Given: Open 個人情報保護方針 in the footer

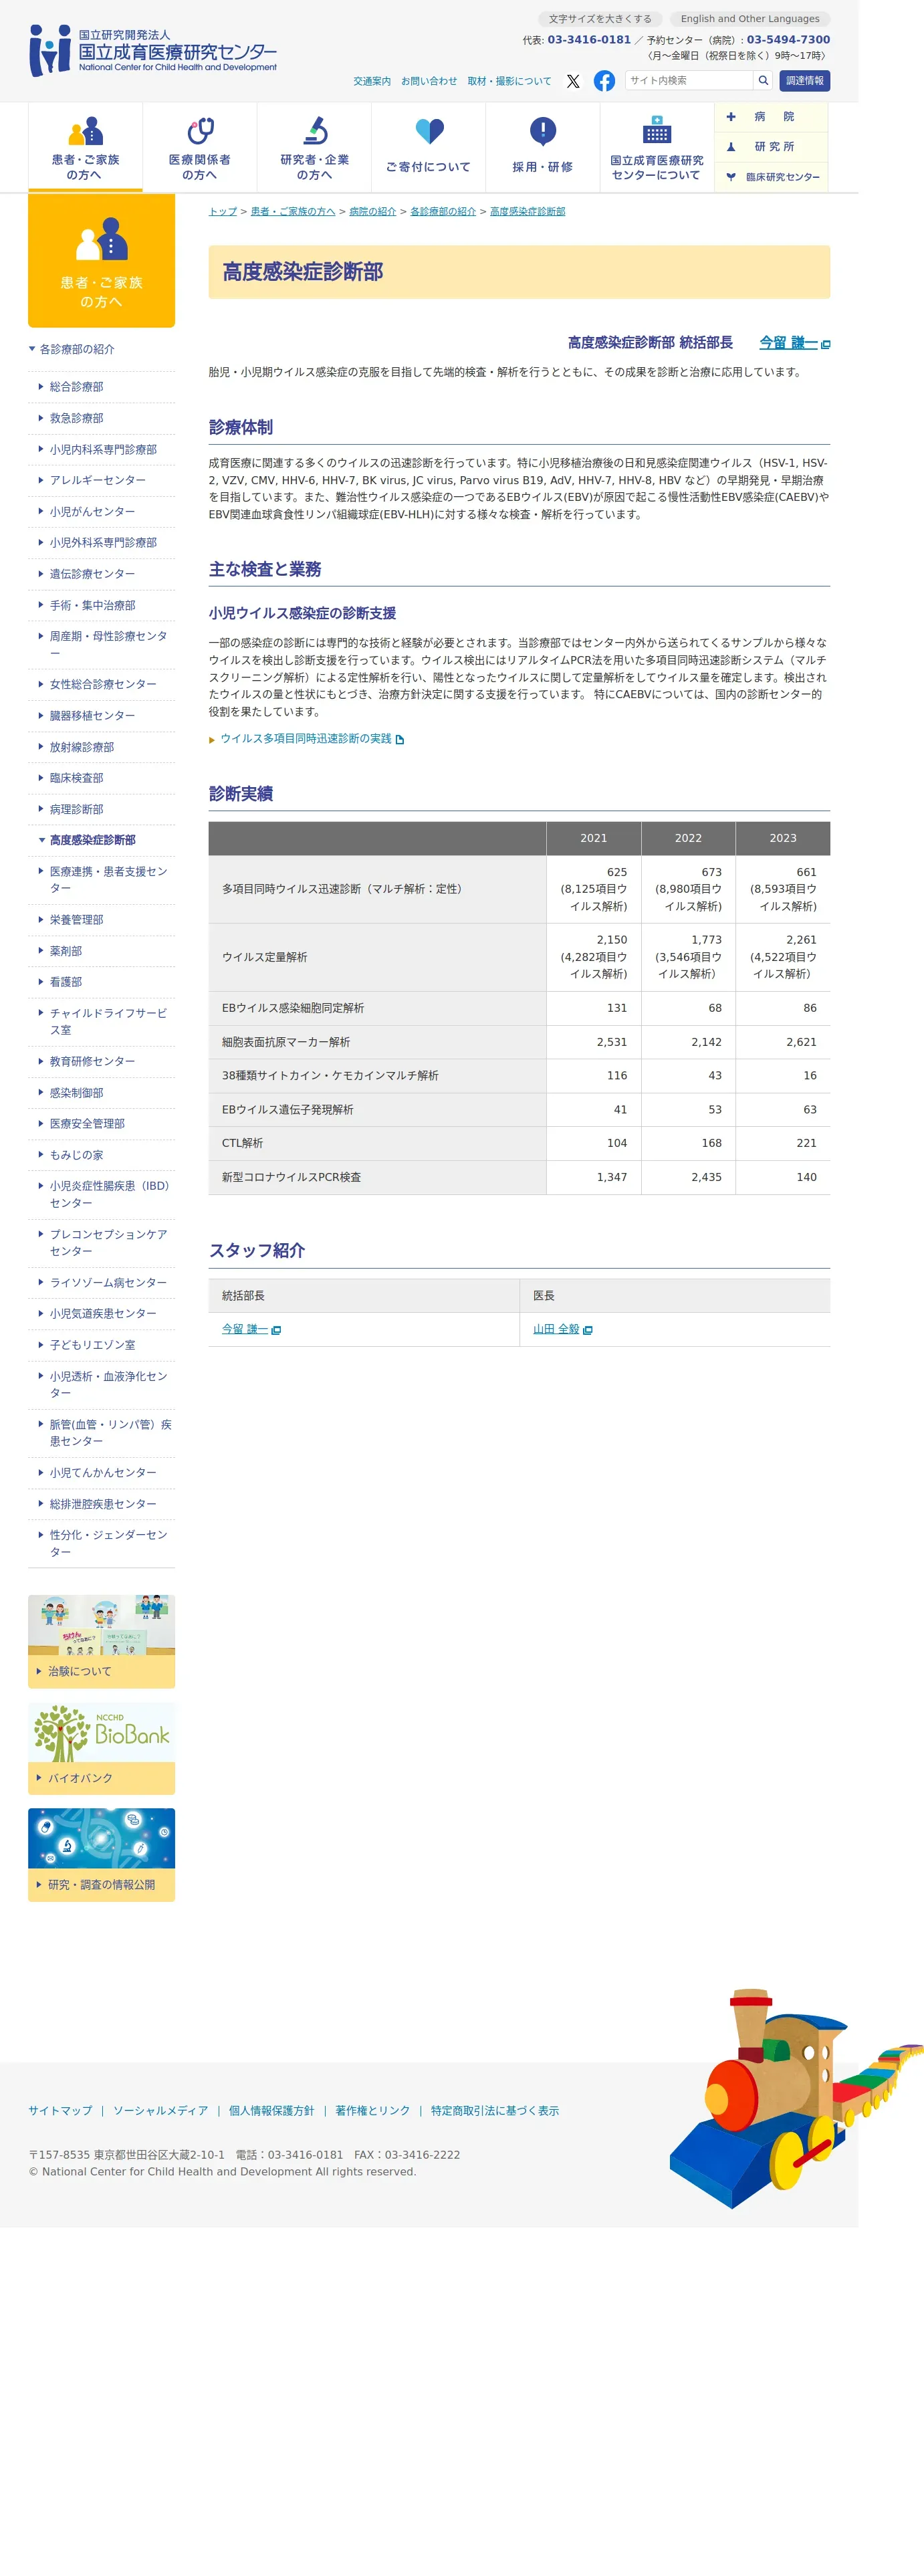Looking at the screenshot, I should coord(271,2111).
